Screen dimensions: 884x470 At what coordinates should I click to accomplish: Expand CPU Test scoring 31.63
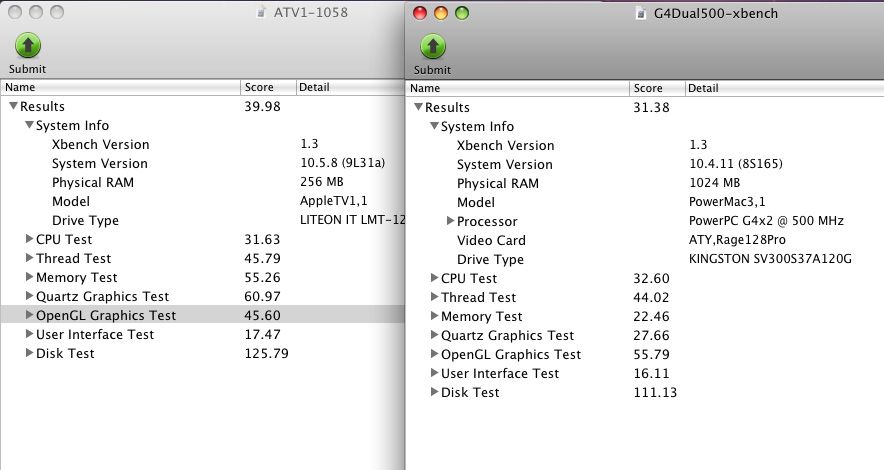coord(29,239)
